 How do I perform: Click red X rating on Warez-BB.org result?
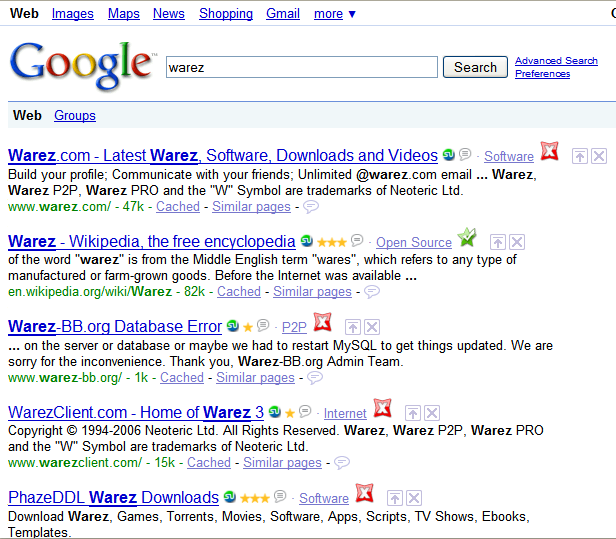(323, 322)
